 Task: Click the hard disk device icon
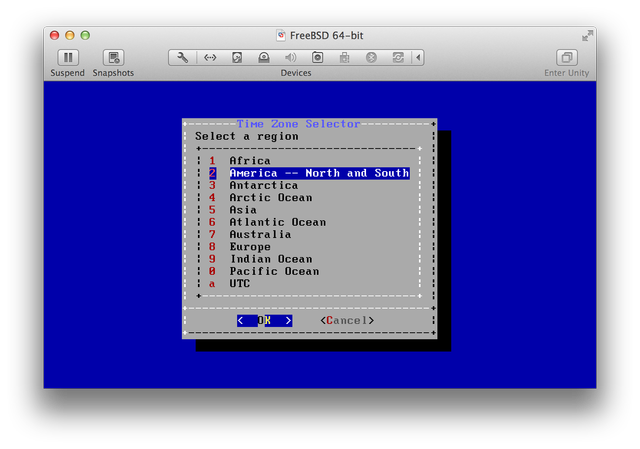[x=237, y=58]
